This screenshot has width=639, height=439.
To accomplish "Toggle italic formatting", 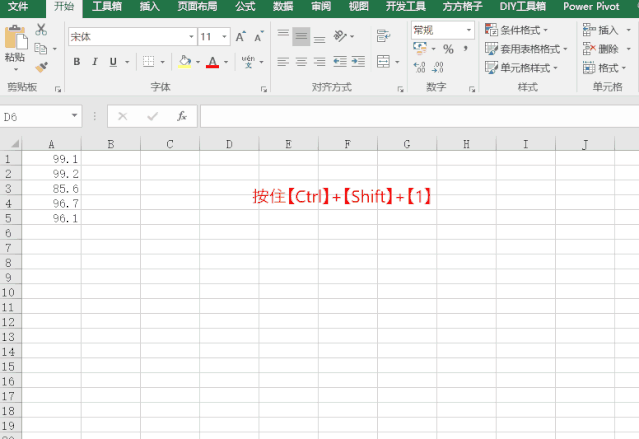I will point(95,62).
